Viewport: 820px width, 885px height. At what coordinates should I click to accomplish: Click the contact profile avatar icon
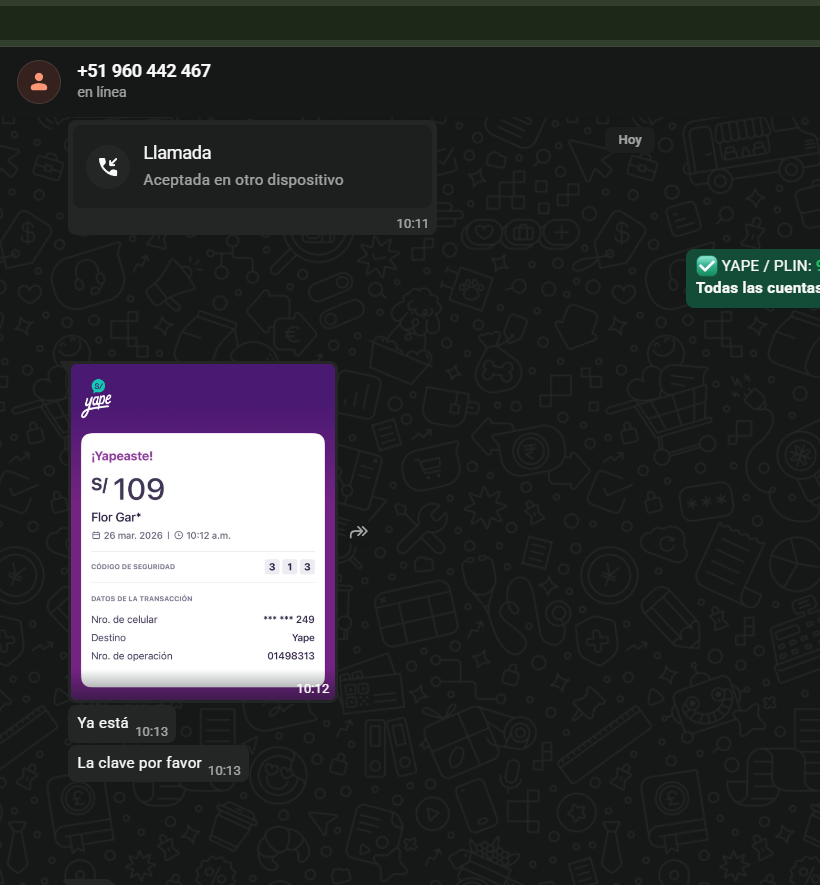(38, 81)
